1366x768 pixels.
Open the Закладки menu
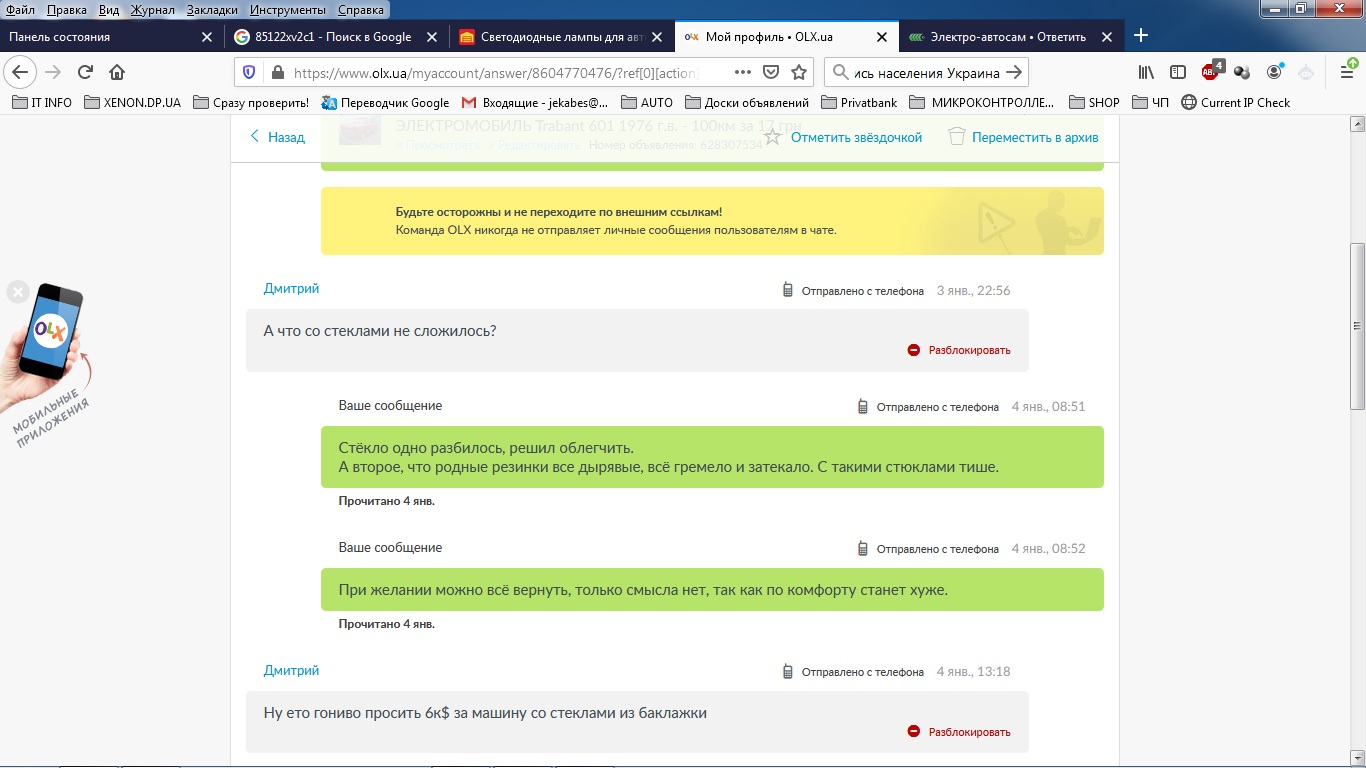(210, 9)
